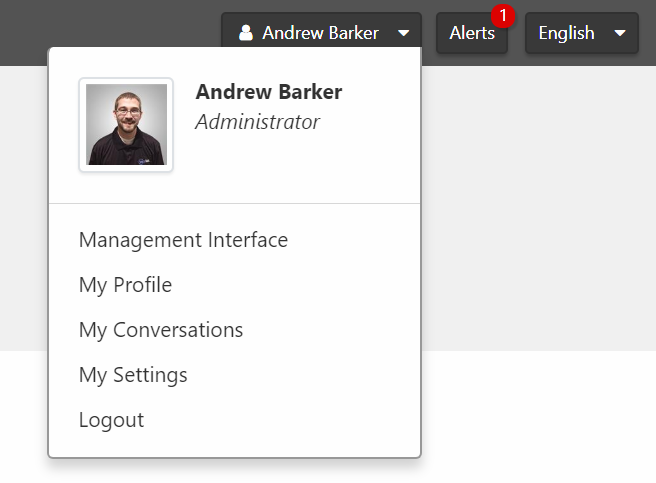
Task: Open the English language selector
Action: 567,33
